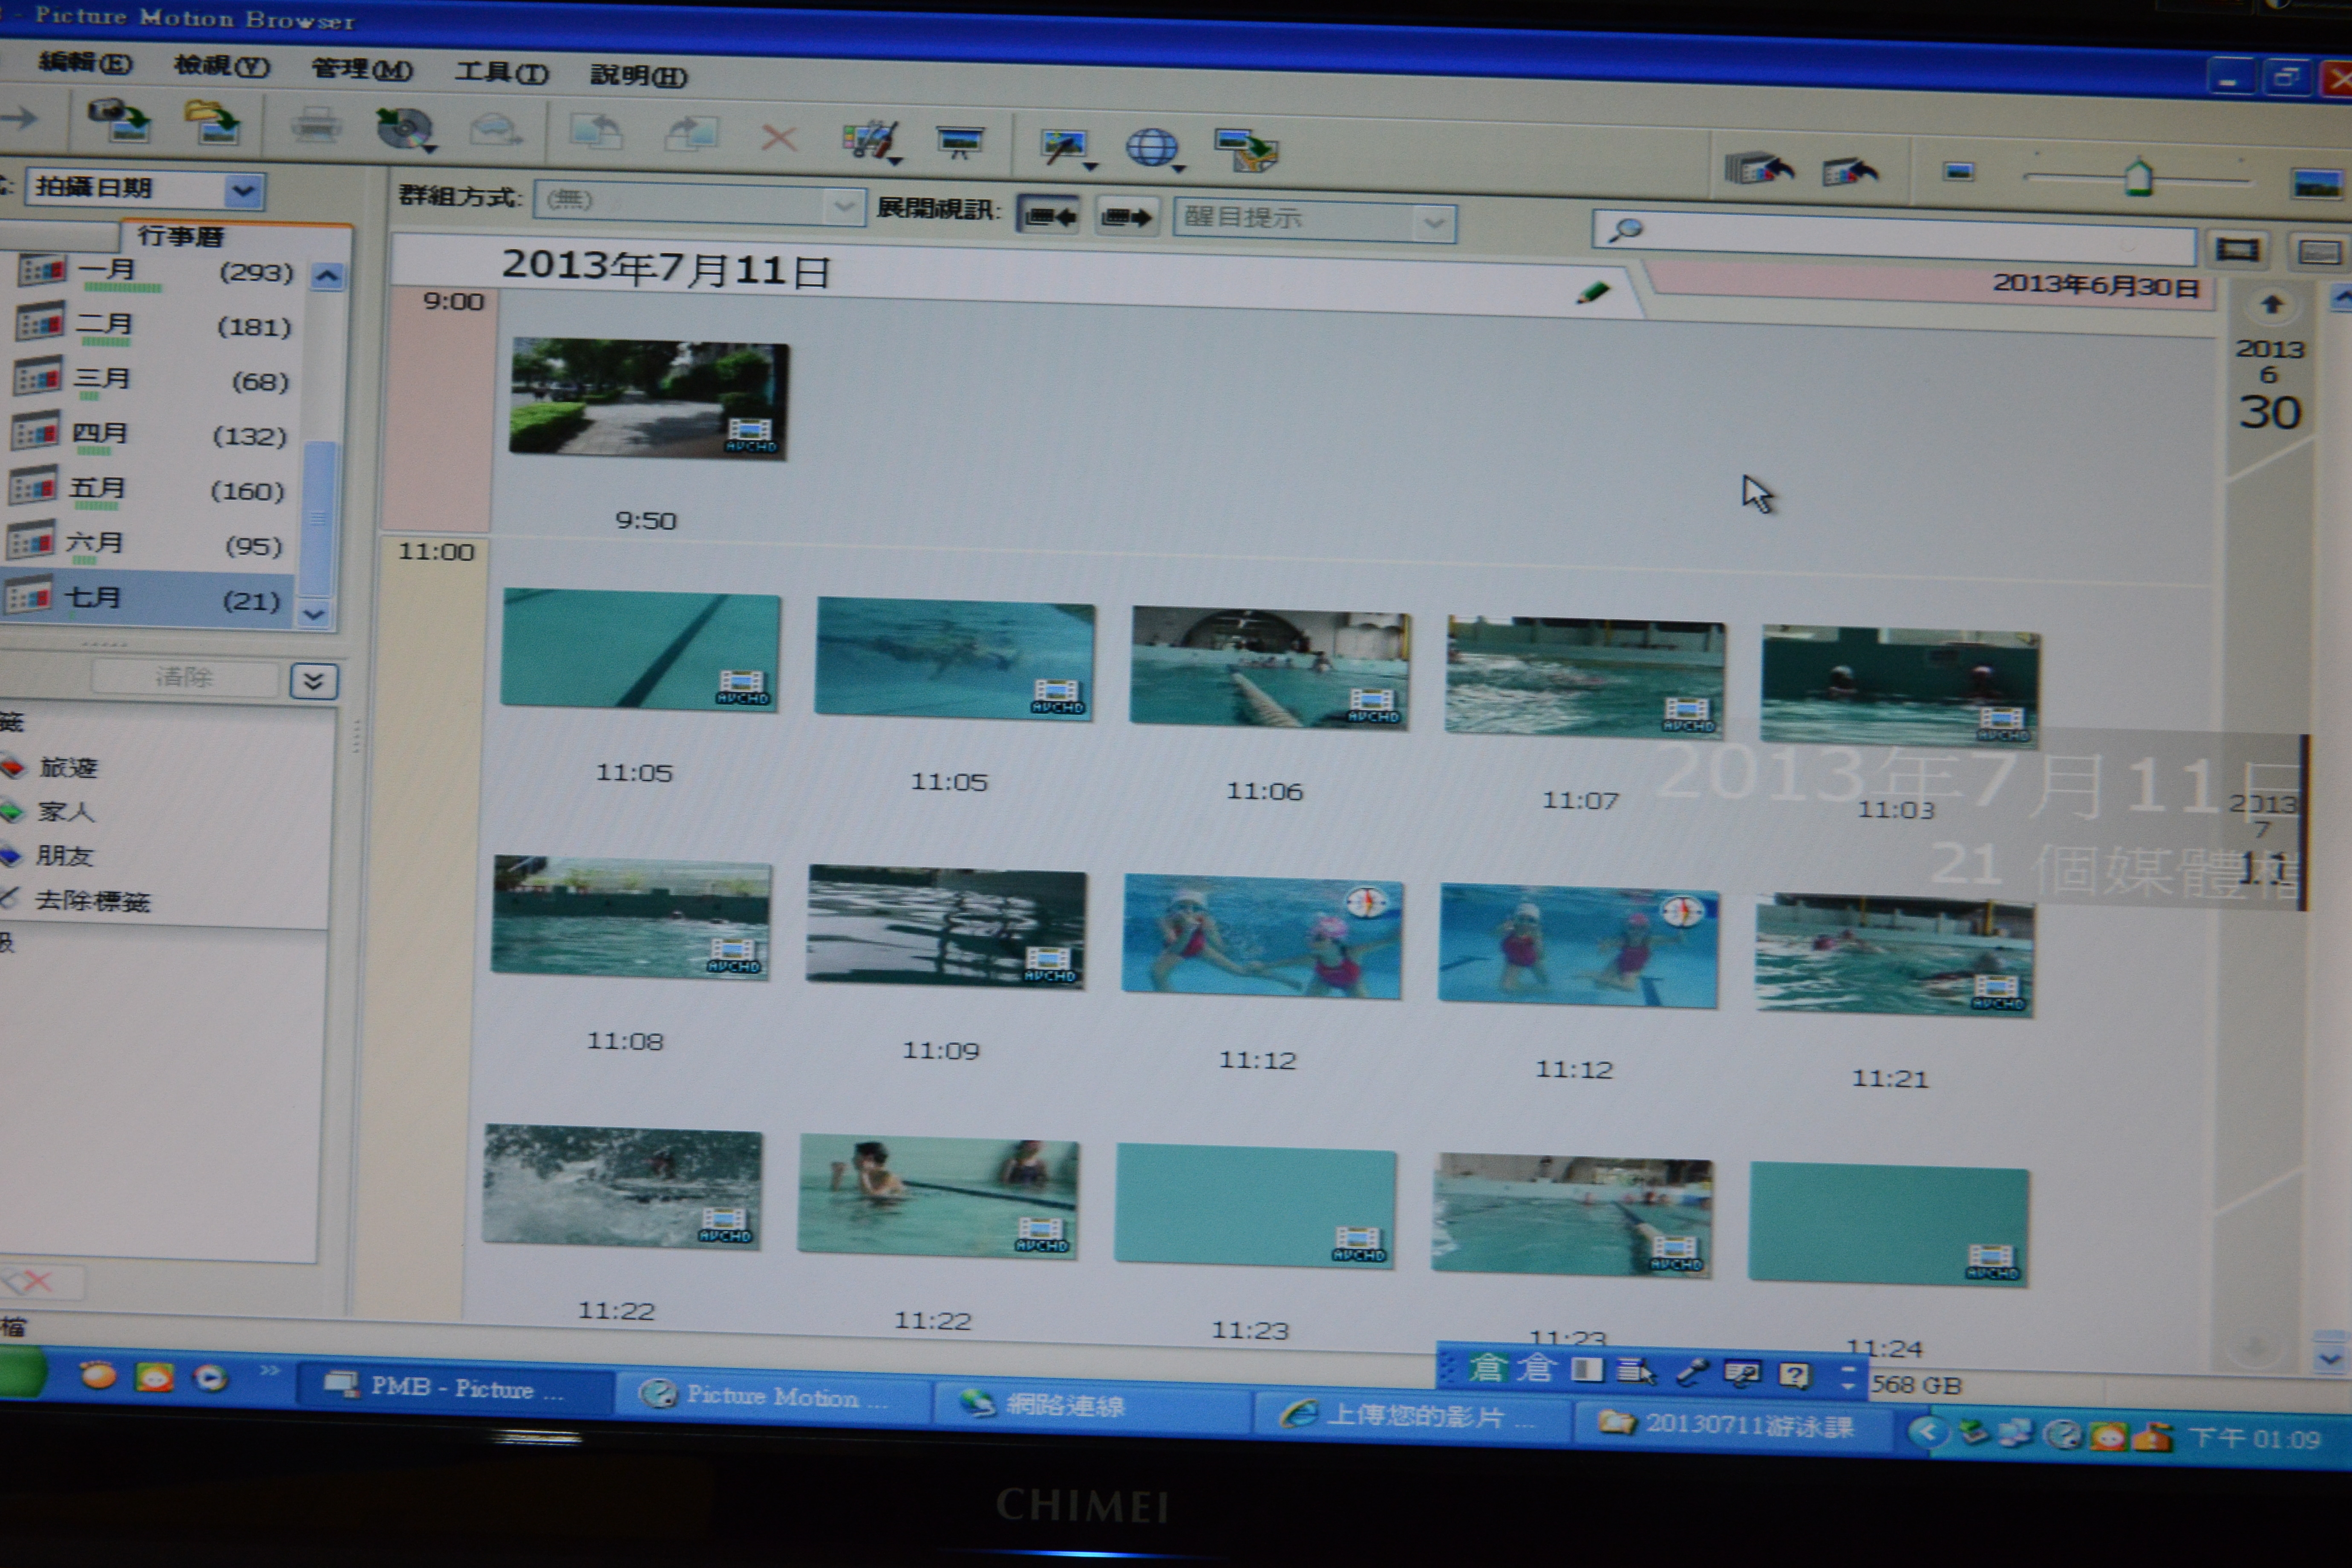Expand the tag panel double-chevron button

click(x=314, y=682)
